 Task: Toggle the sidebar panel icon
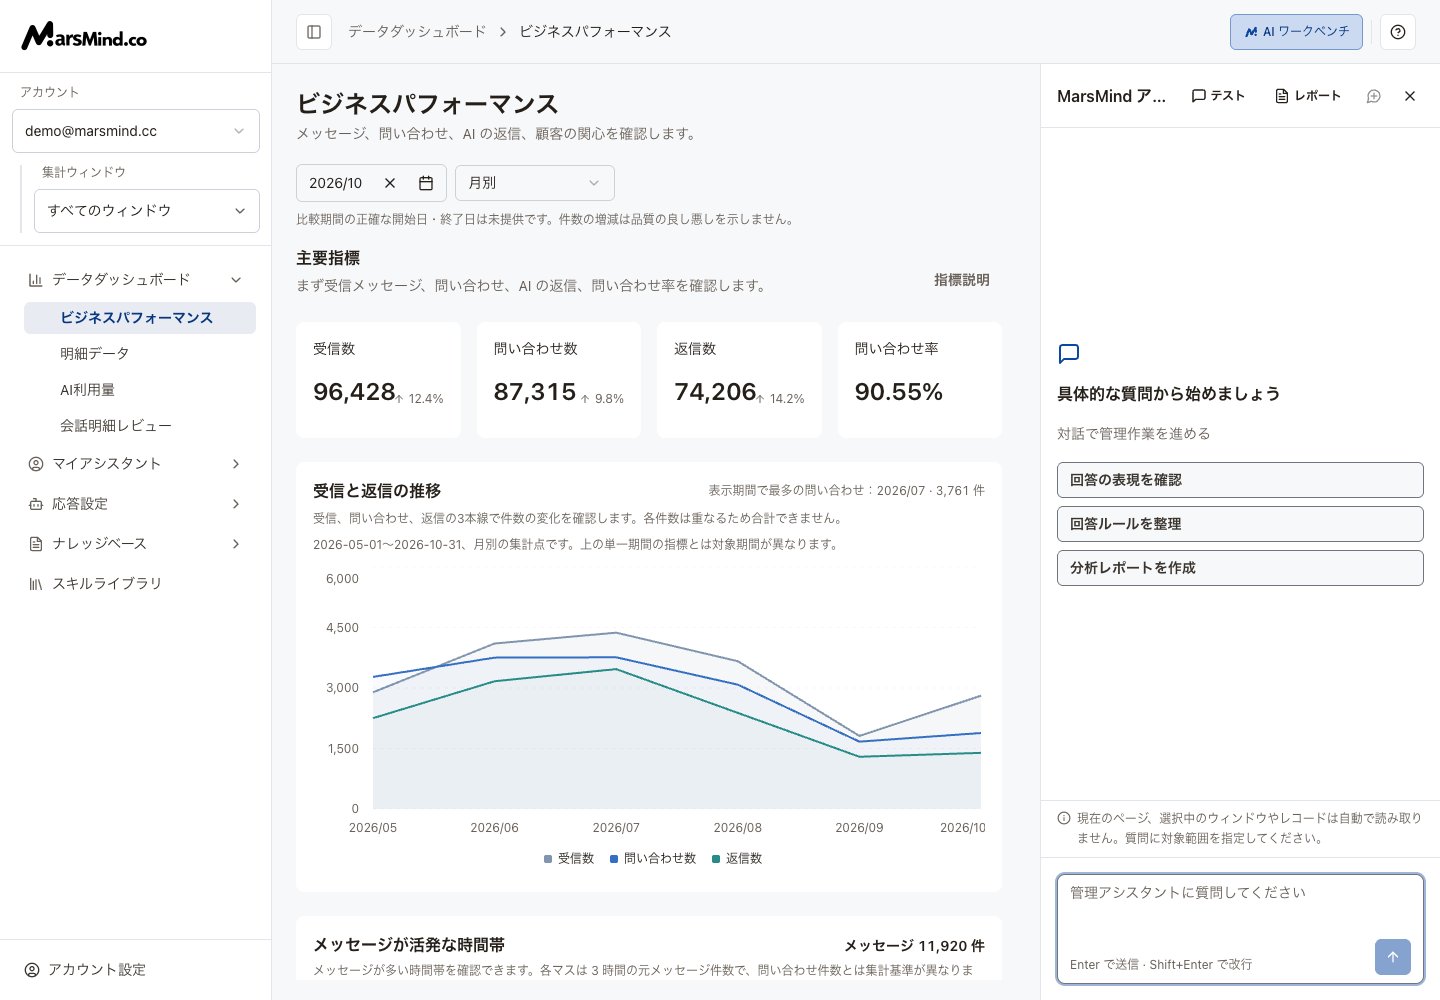click(x=314, y=32)
